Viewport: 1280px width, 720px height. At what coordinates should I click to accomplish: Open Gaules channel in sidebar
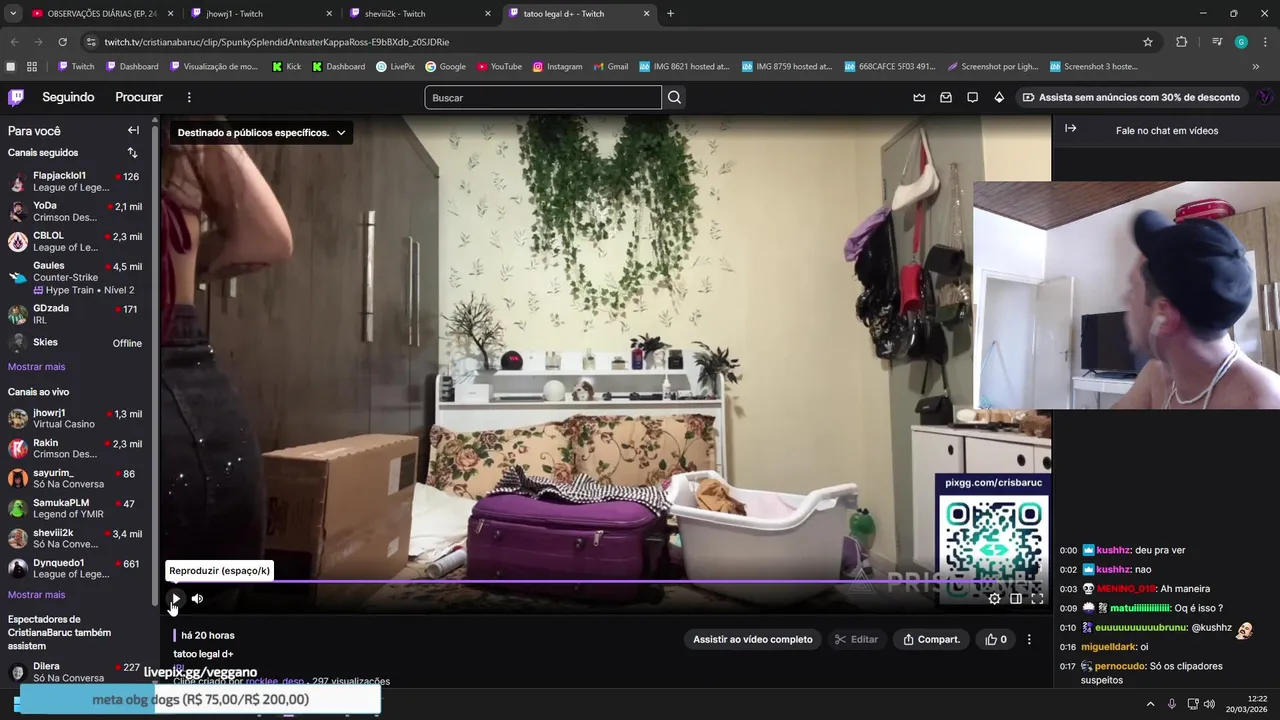click(x=76, y=277)
